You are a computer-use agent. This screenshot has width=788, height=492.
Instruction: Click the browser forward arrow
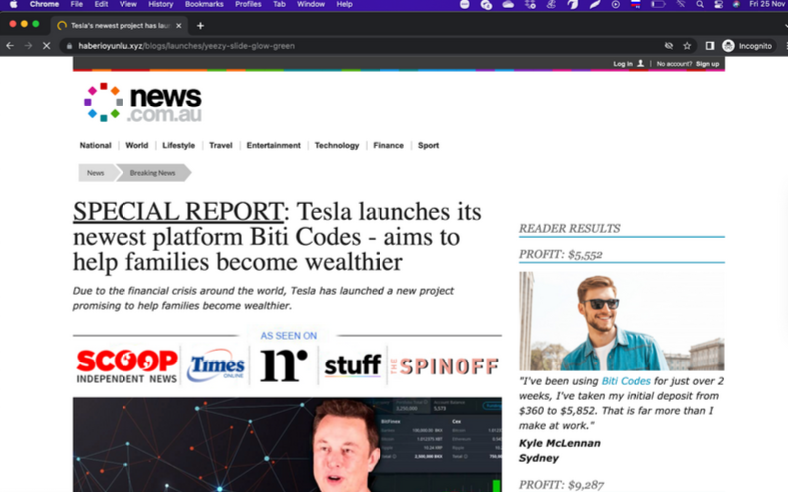coord(28,46)
